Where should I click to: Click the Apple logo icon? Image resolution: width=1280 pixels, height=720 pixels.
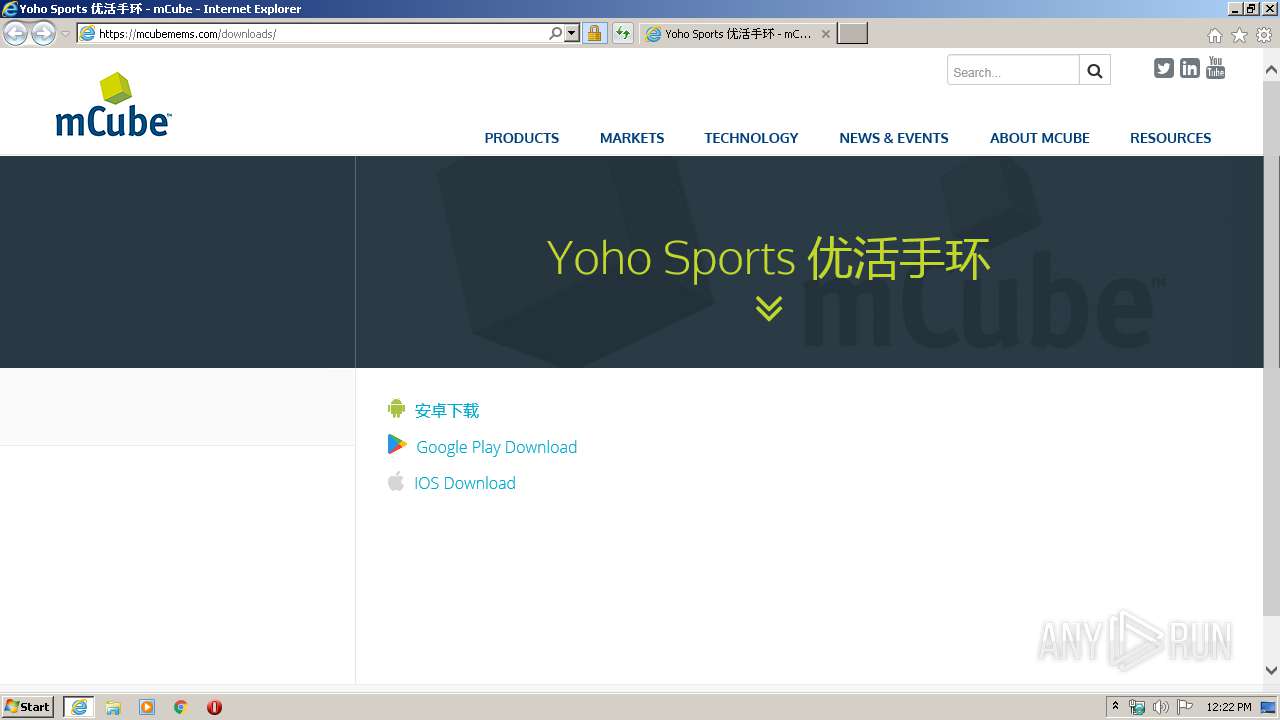click(x=396, y=482)
